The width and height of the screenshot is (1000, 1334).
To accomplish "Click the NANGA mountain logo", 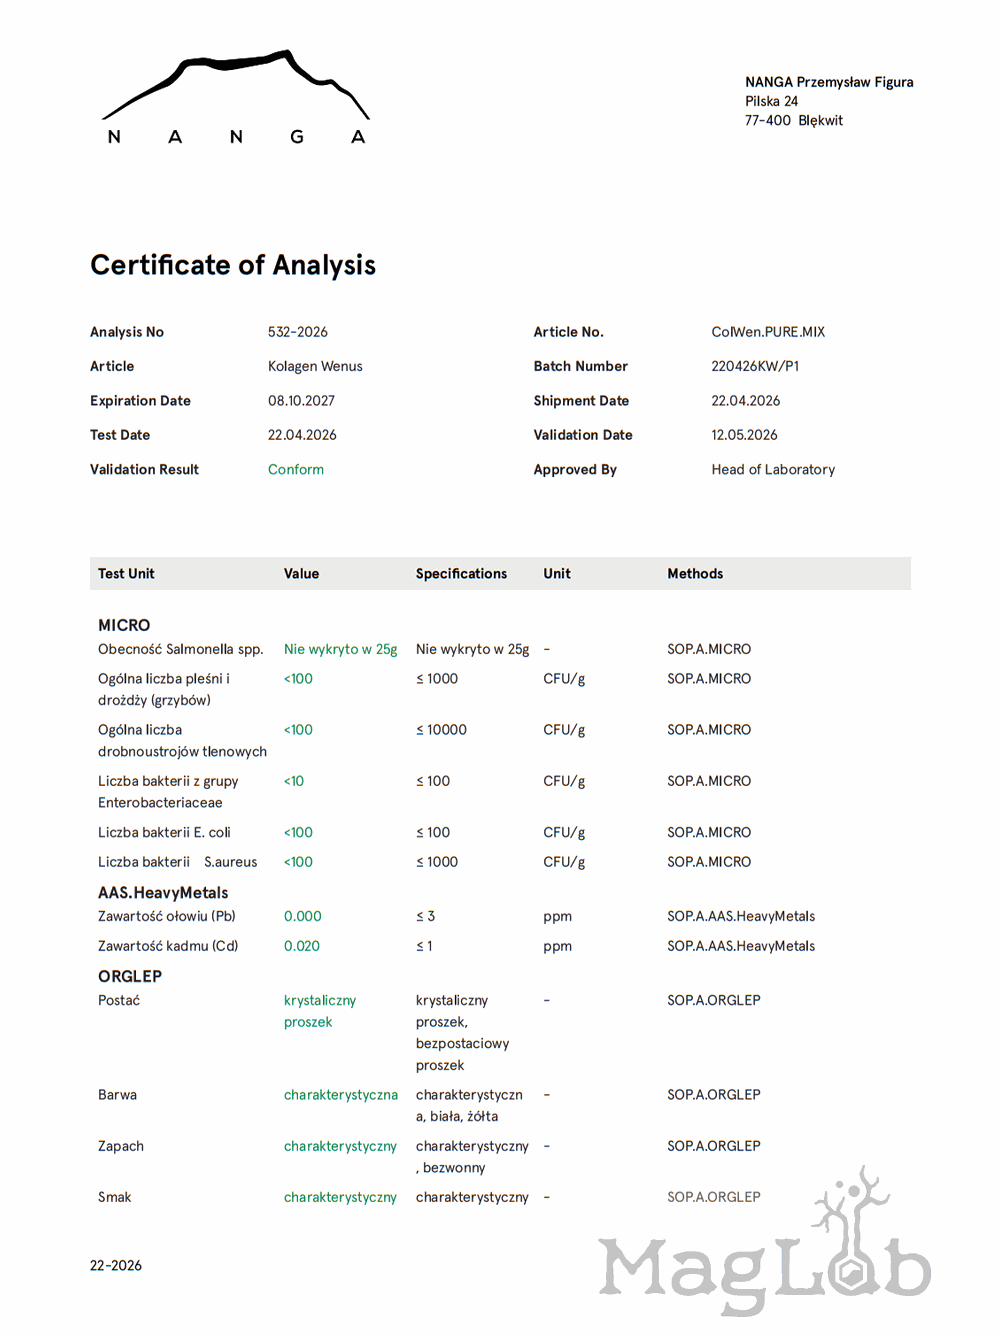I will [x=236, y=97].
